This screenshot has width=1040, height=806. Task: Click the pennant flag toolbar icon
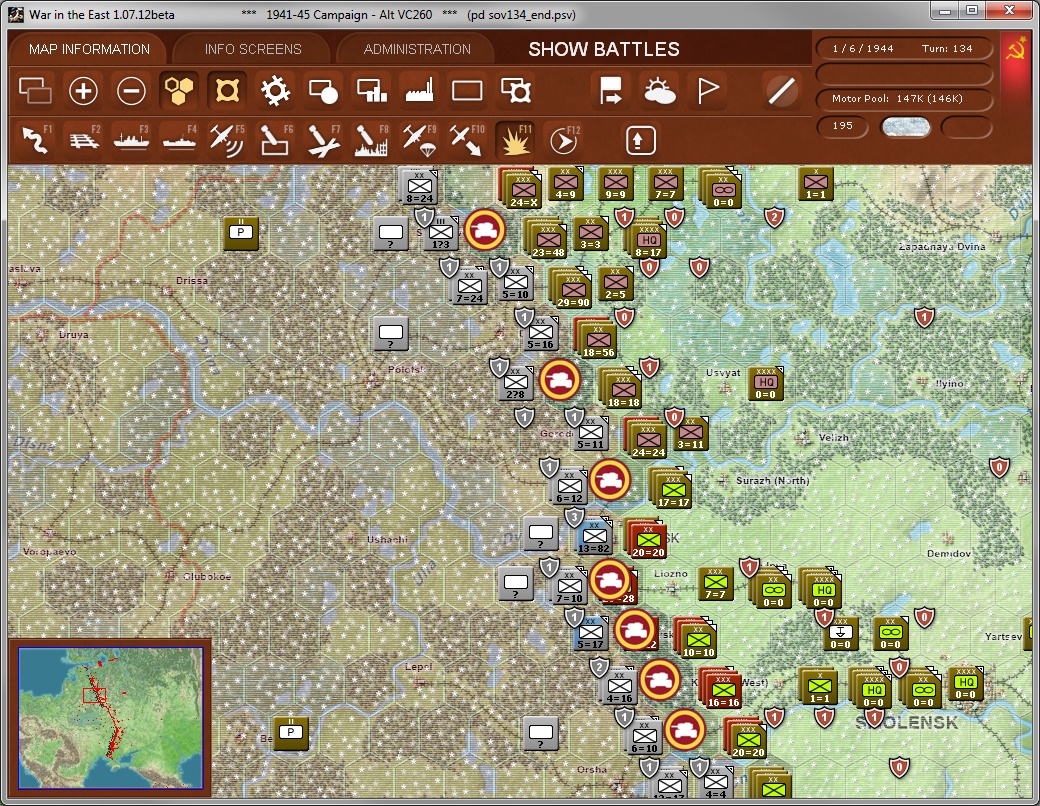708,90
